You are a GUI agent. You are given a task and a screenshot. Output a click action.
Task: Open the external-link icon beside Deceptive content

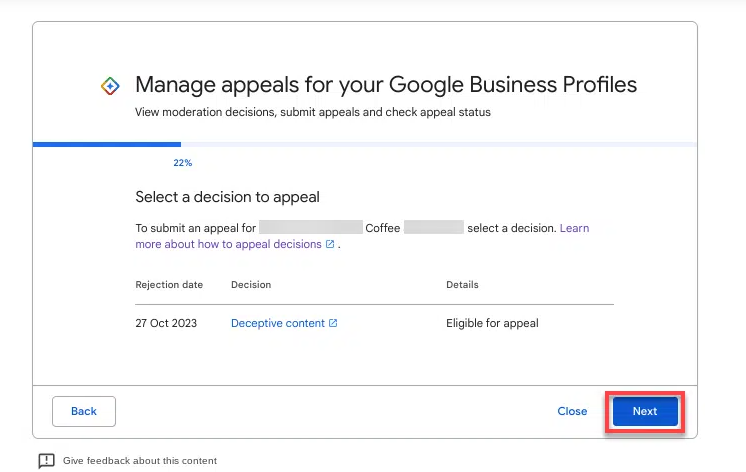[333, 323]
